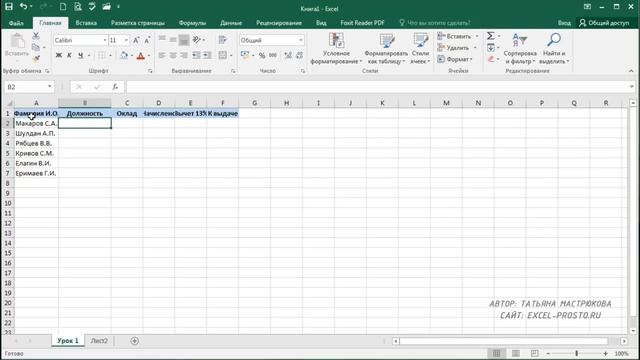Change text orientation icon
Screen dimensions: 640x360
click(197, 40)
